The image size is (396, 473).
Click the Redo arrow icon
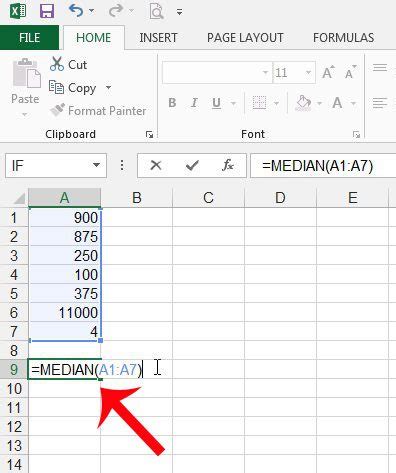(116, 11)
